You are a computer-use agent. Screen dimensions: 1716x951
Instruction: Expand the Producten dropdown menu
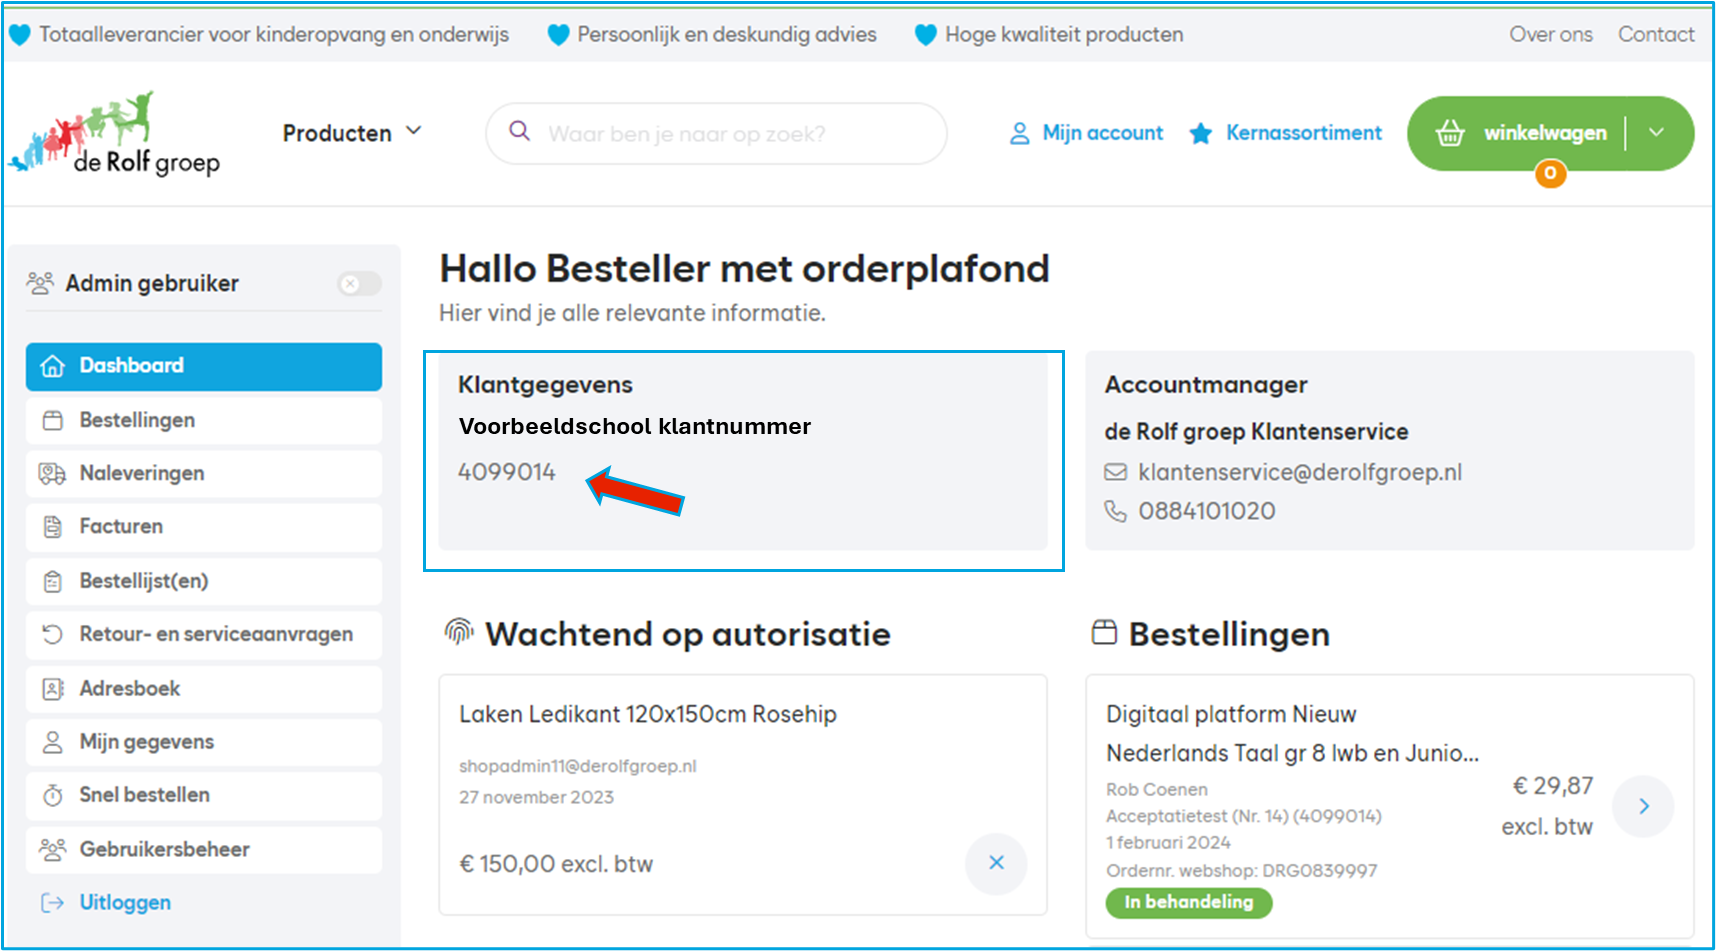coord(352,133)
